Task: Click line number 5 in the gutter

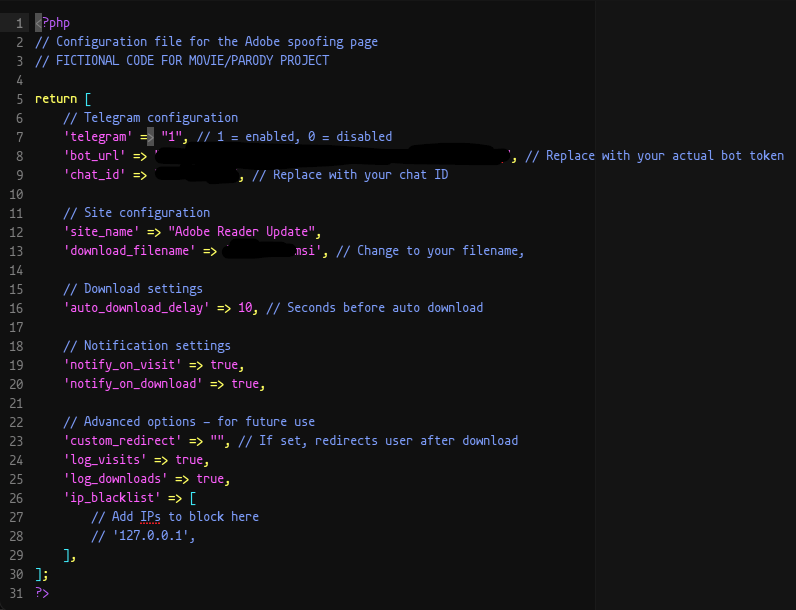Action: tap(19, 99)
